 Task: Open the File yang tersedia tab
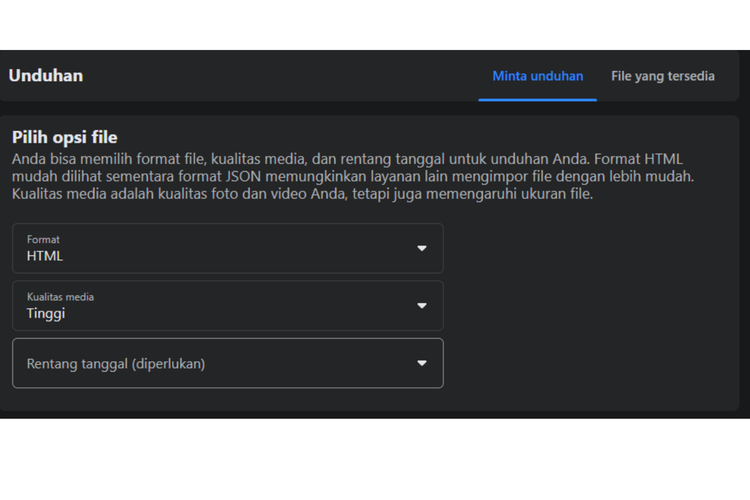(x=662, y=76)
